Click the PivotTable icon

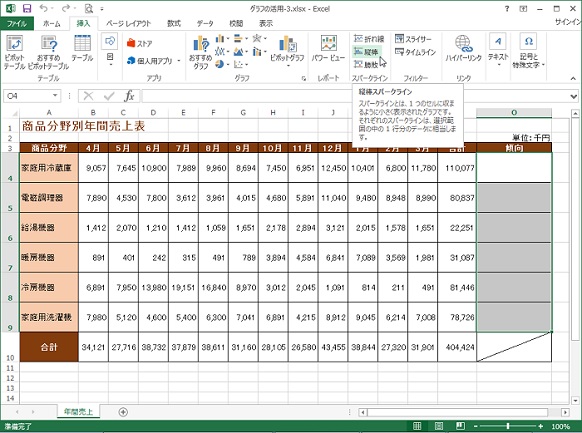(14, 52)
